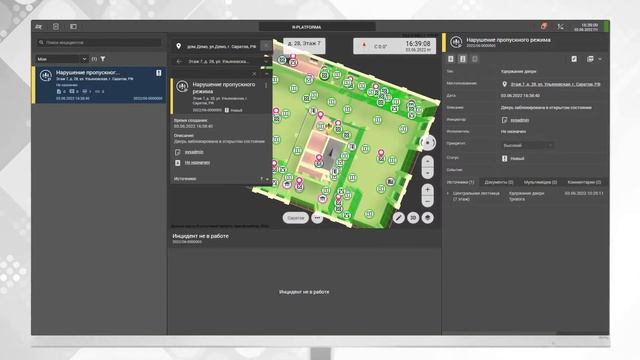Image resolution: width=640 pixels, height=360 pixels.
Task: Switch to the "Мультимедиа (0)" tab
Action: [540, 182]
